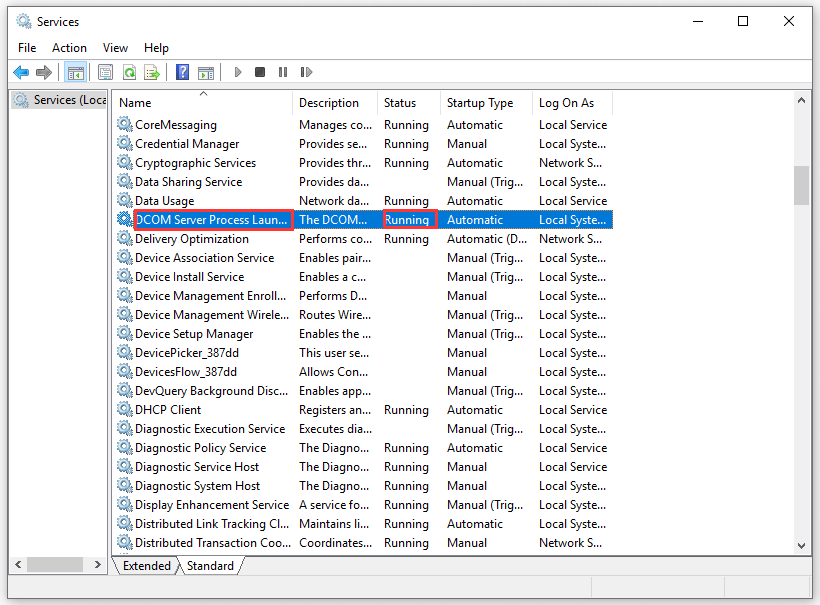The height and width of the screenshot is (605, 820).
Task: Toggle Show/Hide Console Tree icon
Action: tap(75, 72)
